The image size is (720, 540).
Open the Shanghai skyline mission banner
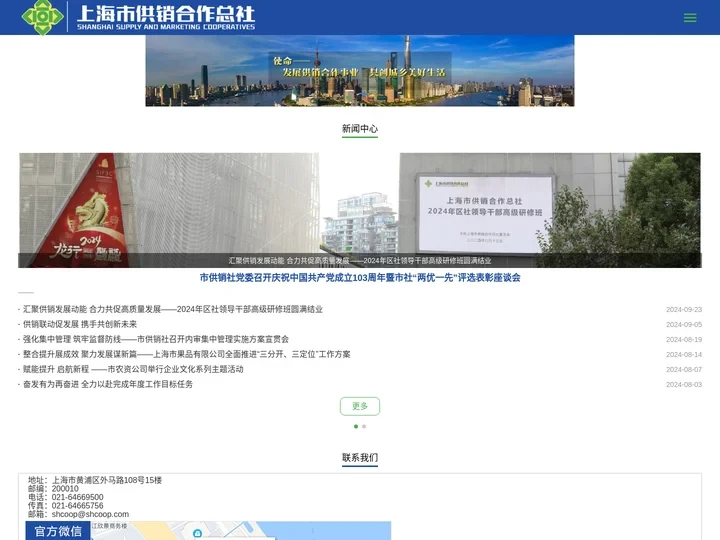click(x=360, y=71)
